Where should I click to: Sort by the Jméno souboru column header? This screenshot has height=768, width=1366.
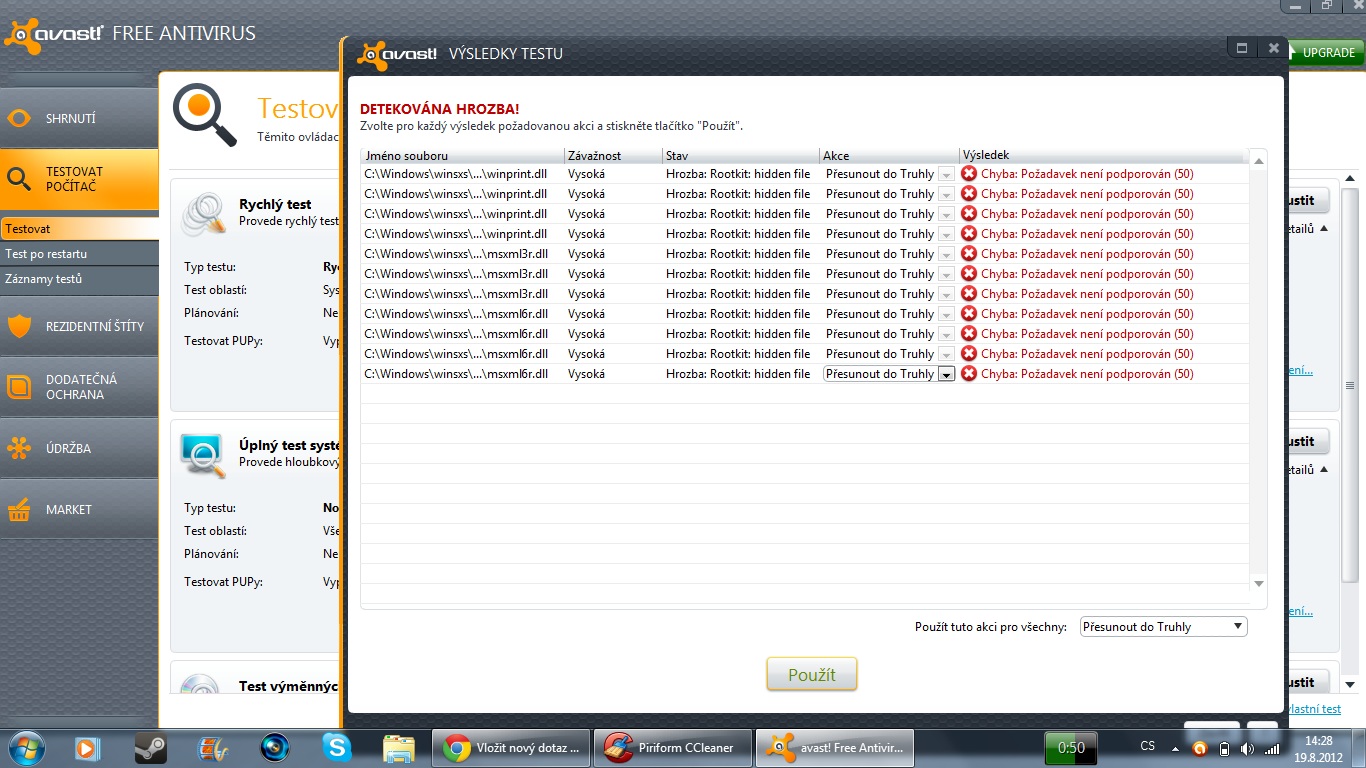[x=462, y=156]
